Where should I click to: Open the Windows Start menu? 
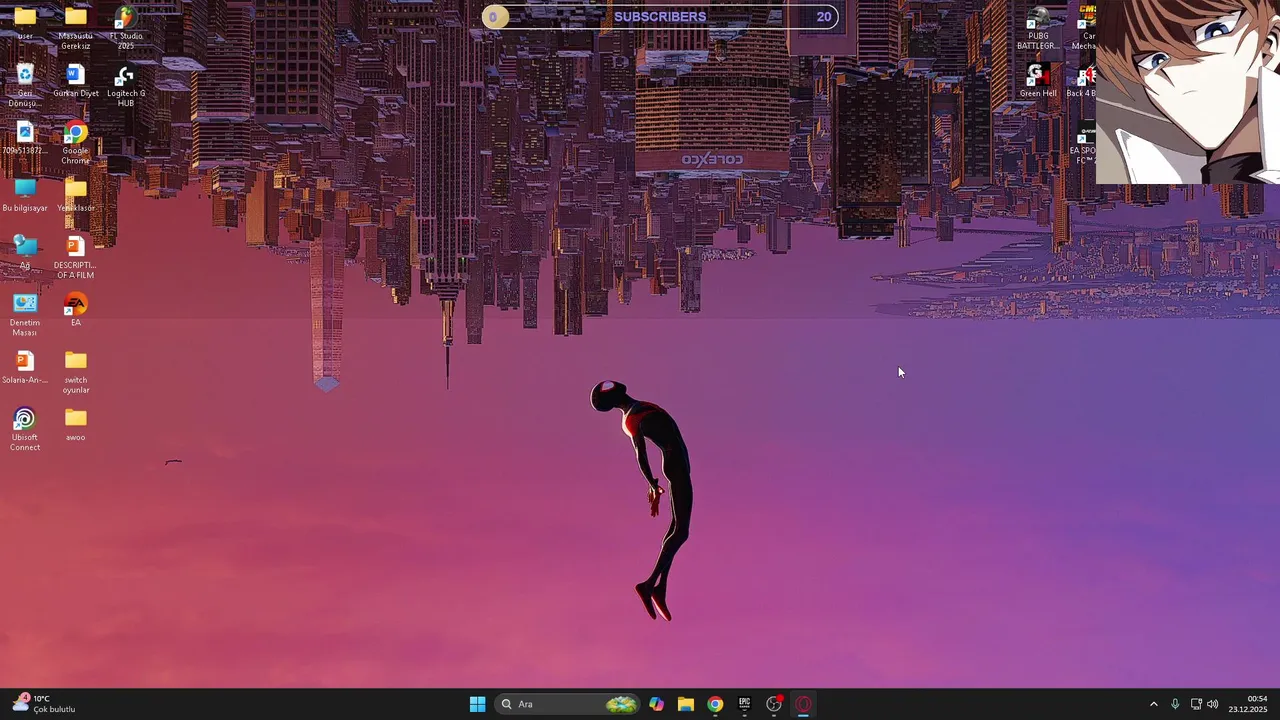(x=477, y=704)
